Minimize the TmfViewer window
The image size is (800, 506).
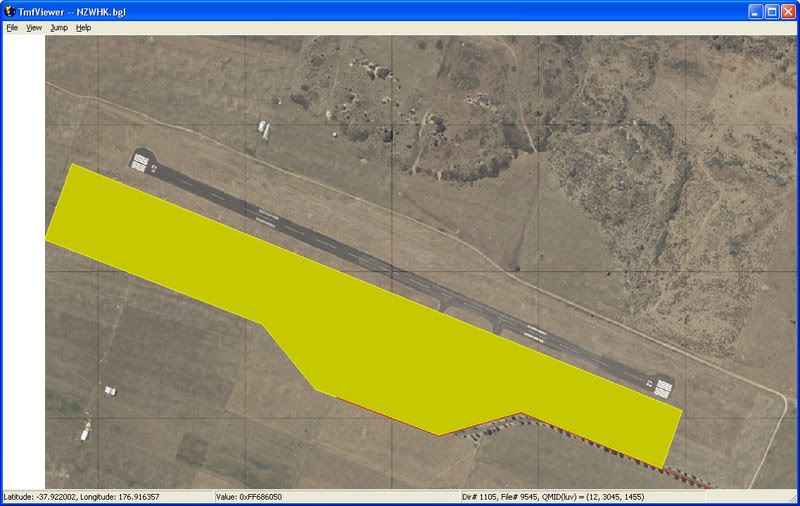(755, 11)
